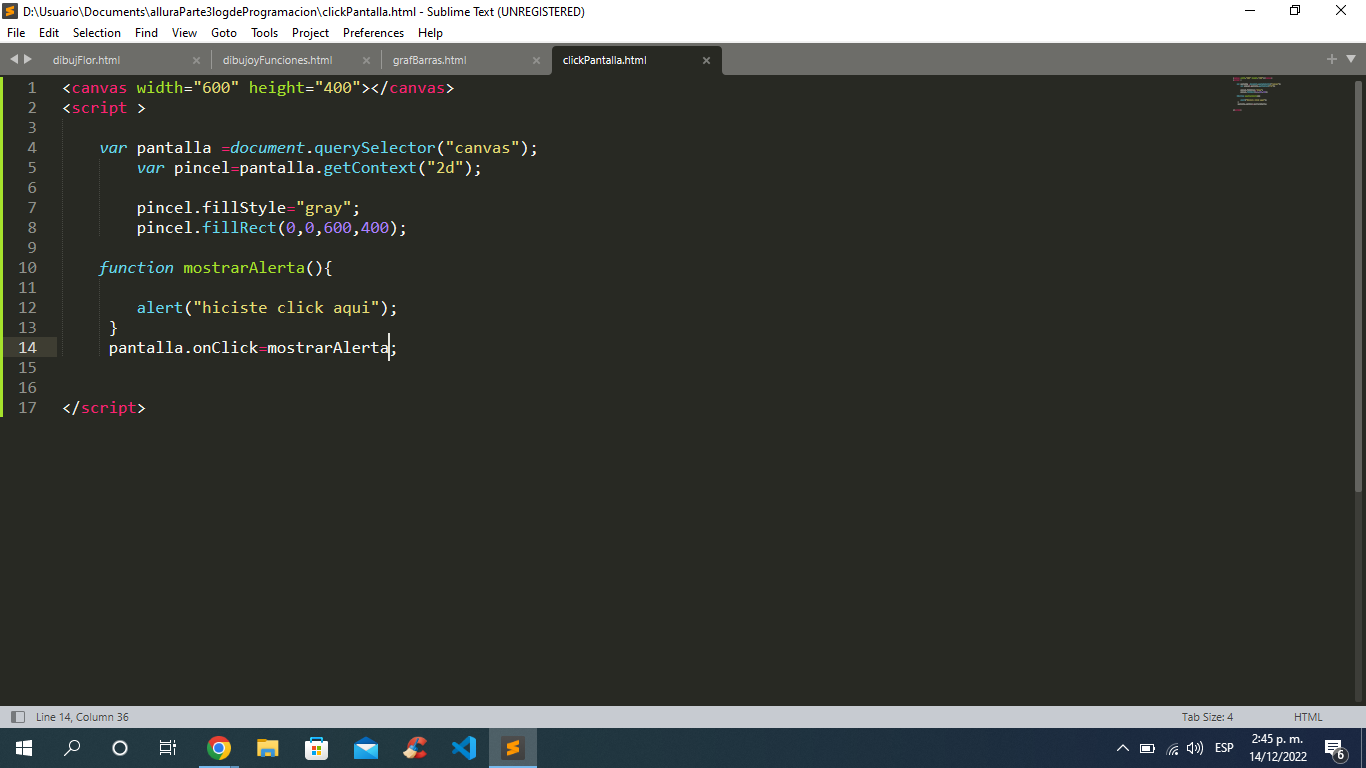Open the volume speaker icon
Image resolution: width=1366 pixels, height=768 pixels.
(1195, 748)
